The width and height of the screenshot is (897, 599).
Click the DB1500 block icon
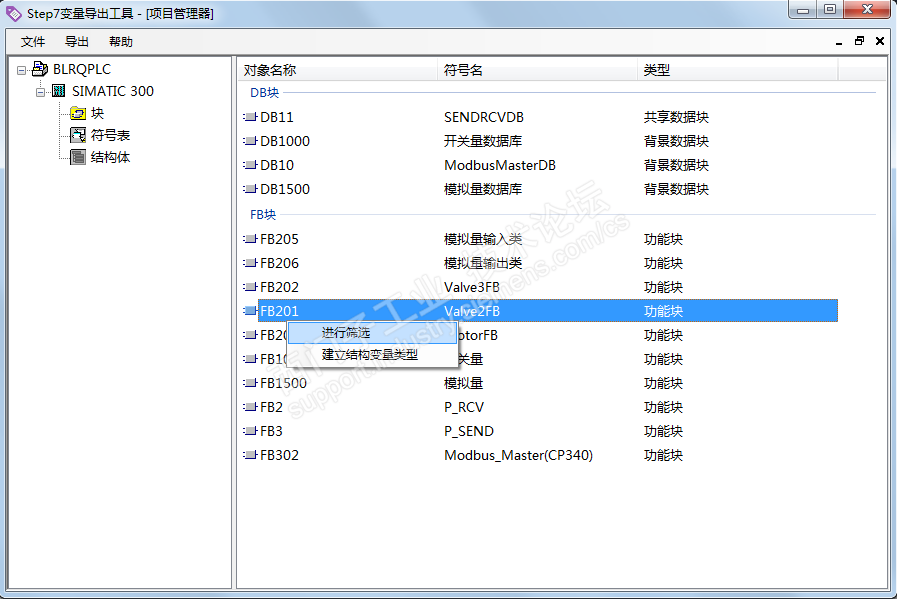(x=250, y=189)
